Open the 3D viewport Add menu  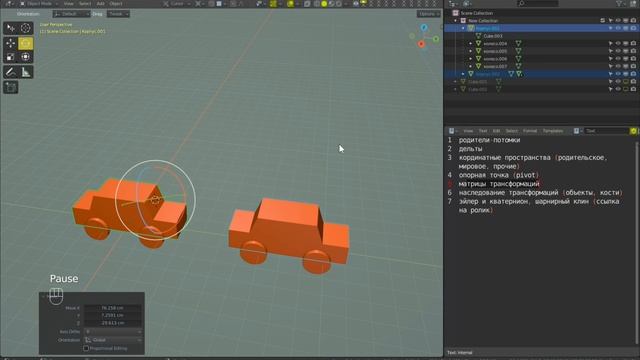point(100,4)
